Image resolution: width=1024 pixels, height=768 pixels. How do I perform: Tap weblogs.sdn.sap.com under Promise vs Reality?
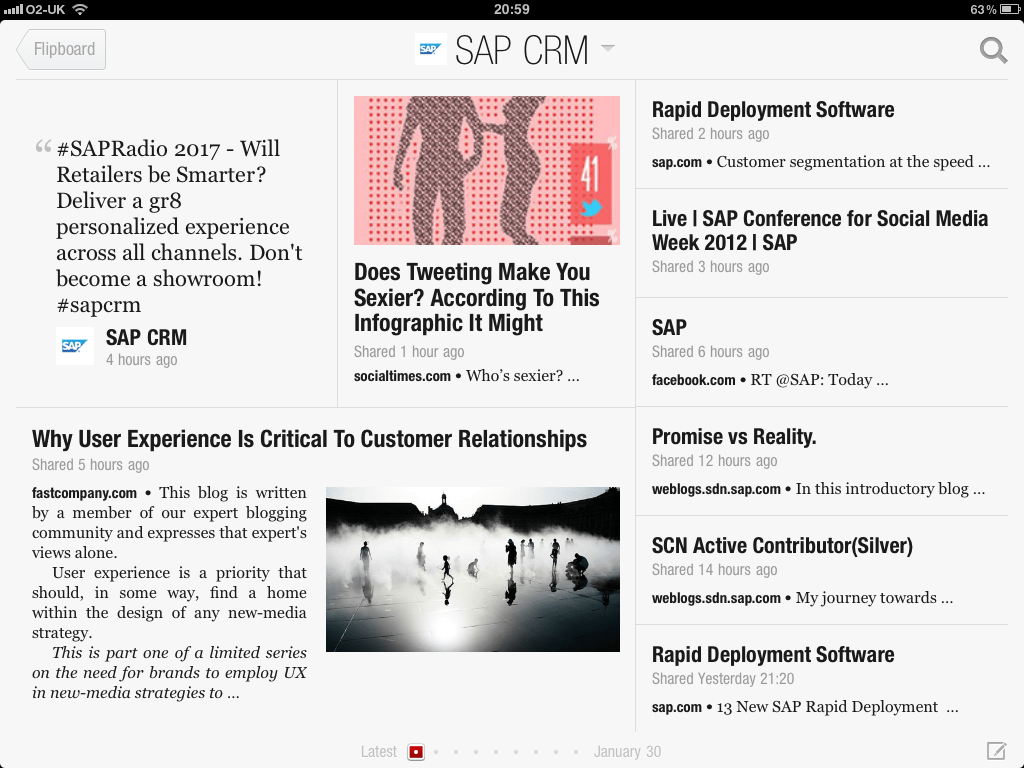pyautogui.click(x=716, y=489)
